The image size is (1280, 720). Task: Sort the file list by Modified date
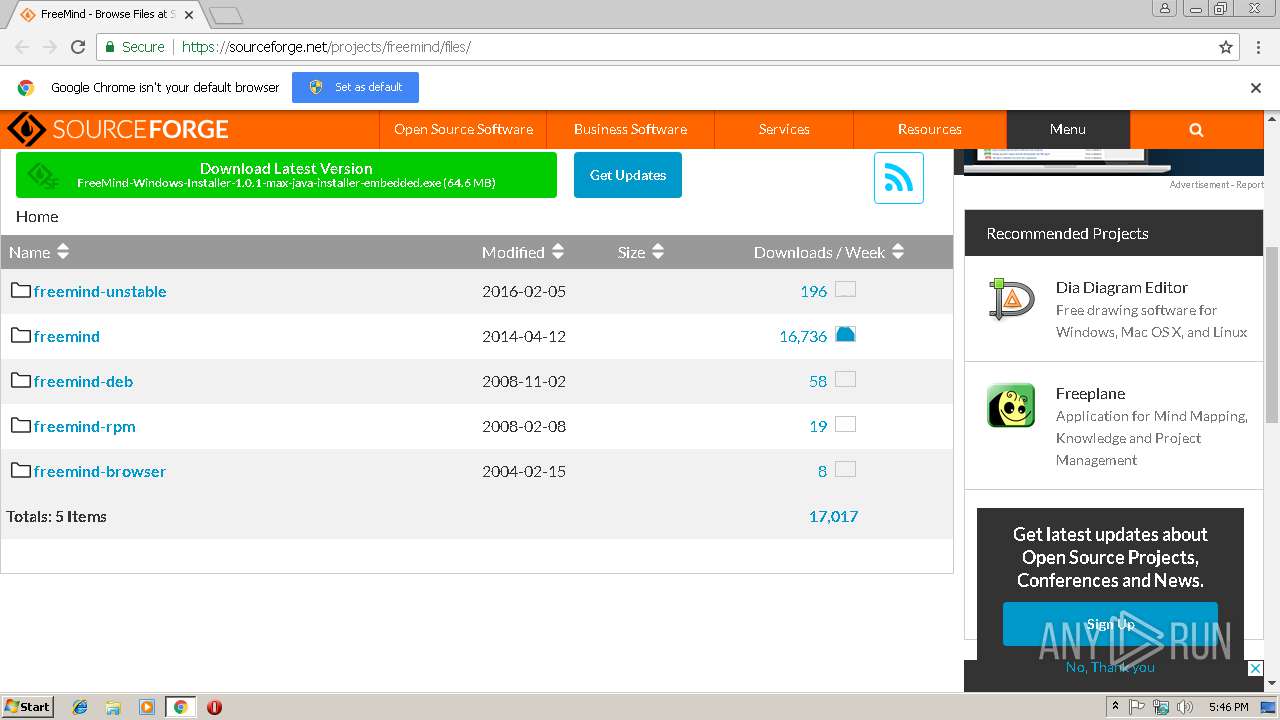pyautogui.click(x=523, y=252)
